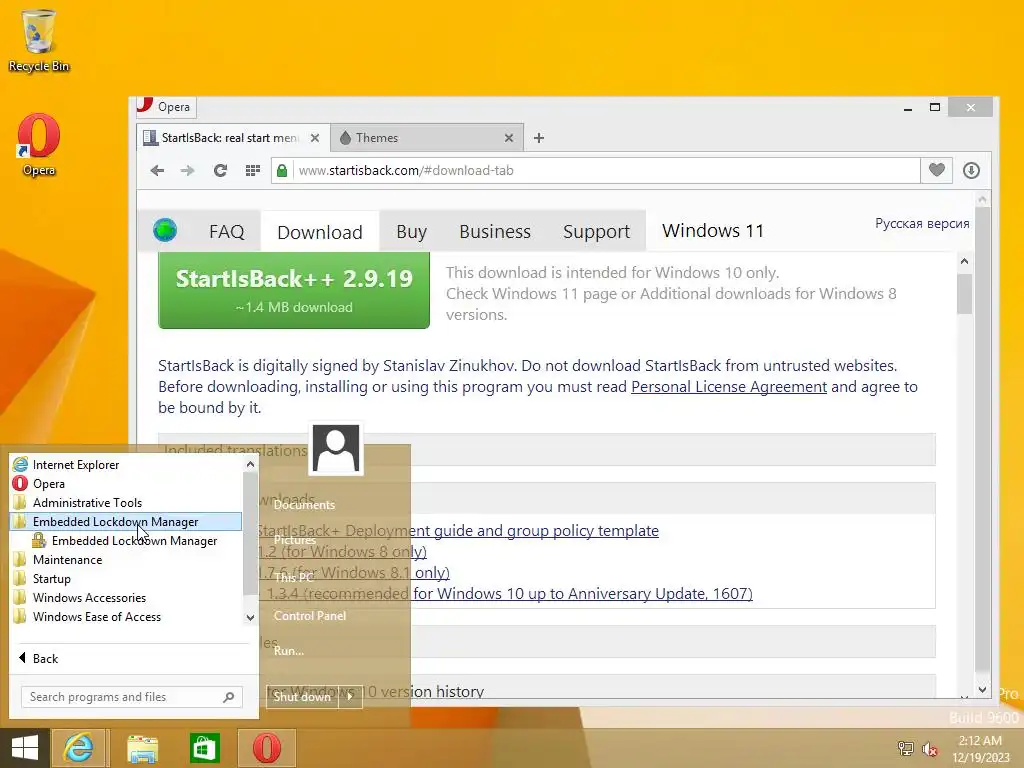Expand the Startup folder
This screenshot has width=1024, height=768.
(126, 578)
